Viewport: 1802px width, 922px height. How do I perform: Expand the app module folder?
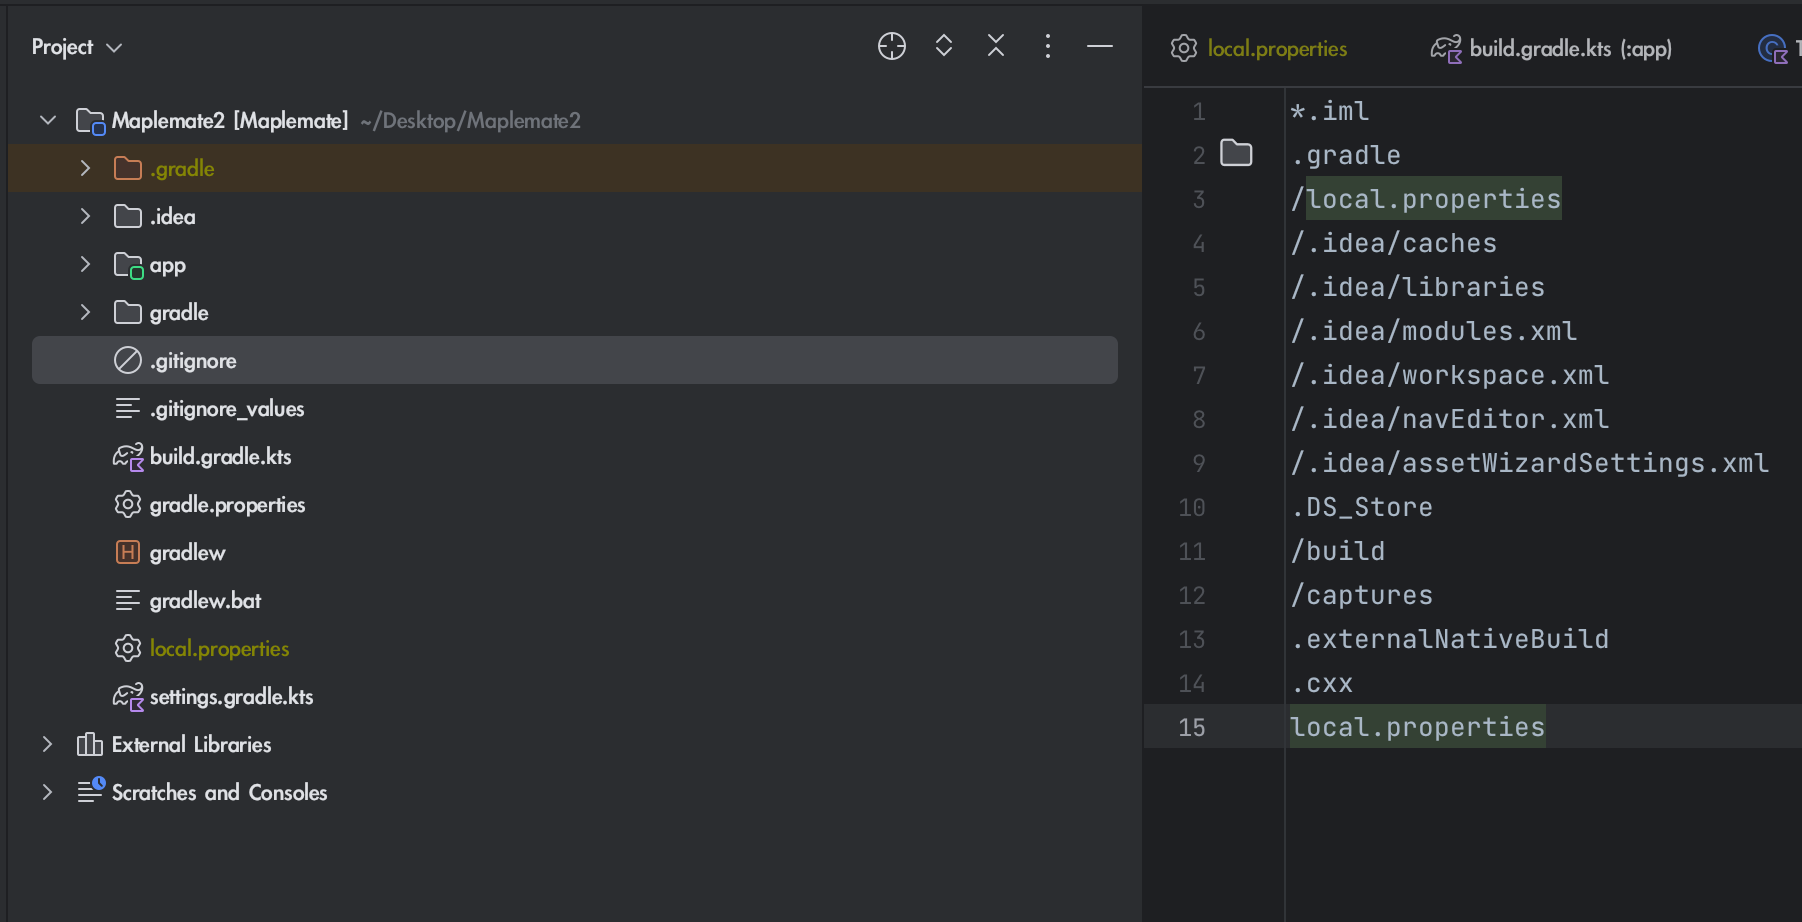pyautogui.click(x=86, y=264)
